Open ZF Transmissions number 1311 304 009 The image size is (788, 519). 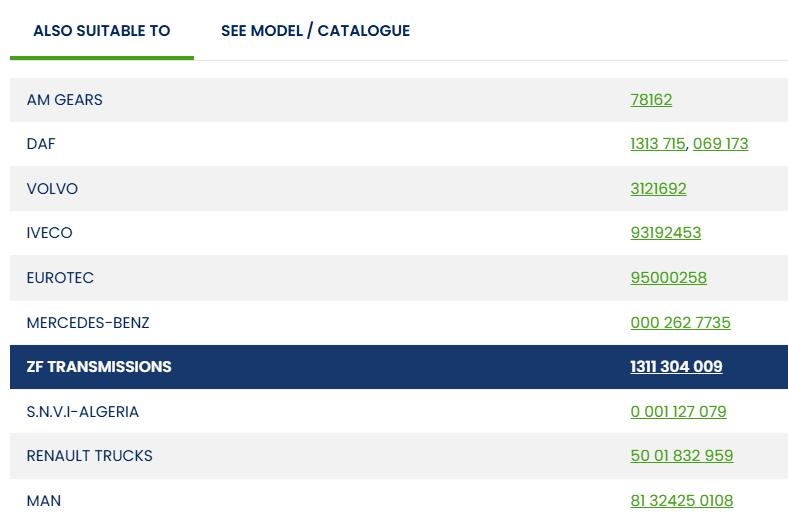point(676,367)
